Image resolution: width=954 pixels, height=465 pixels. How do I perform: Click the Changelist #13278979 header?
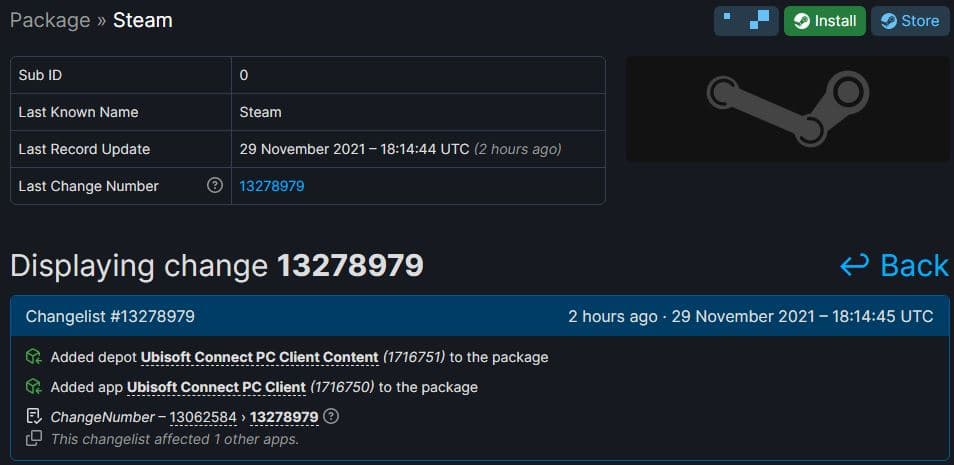(110, 316)
